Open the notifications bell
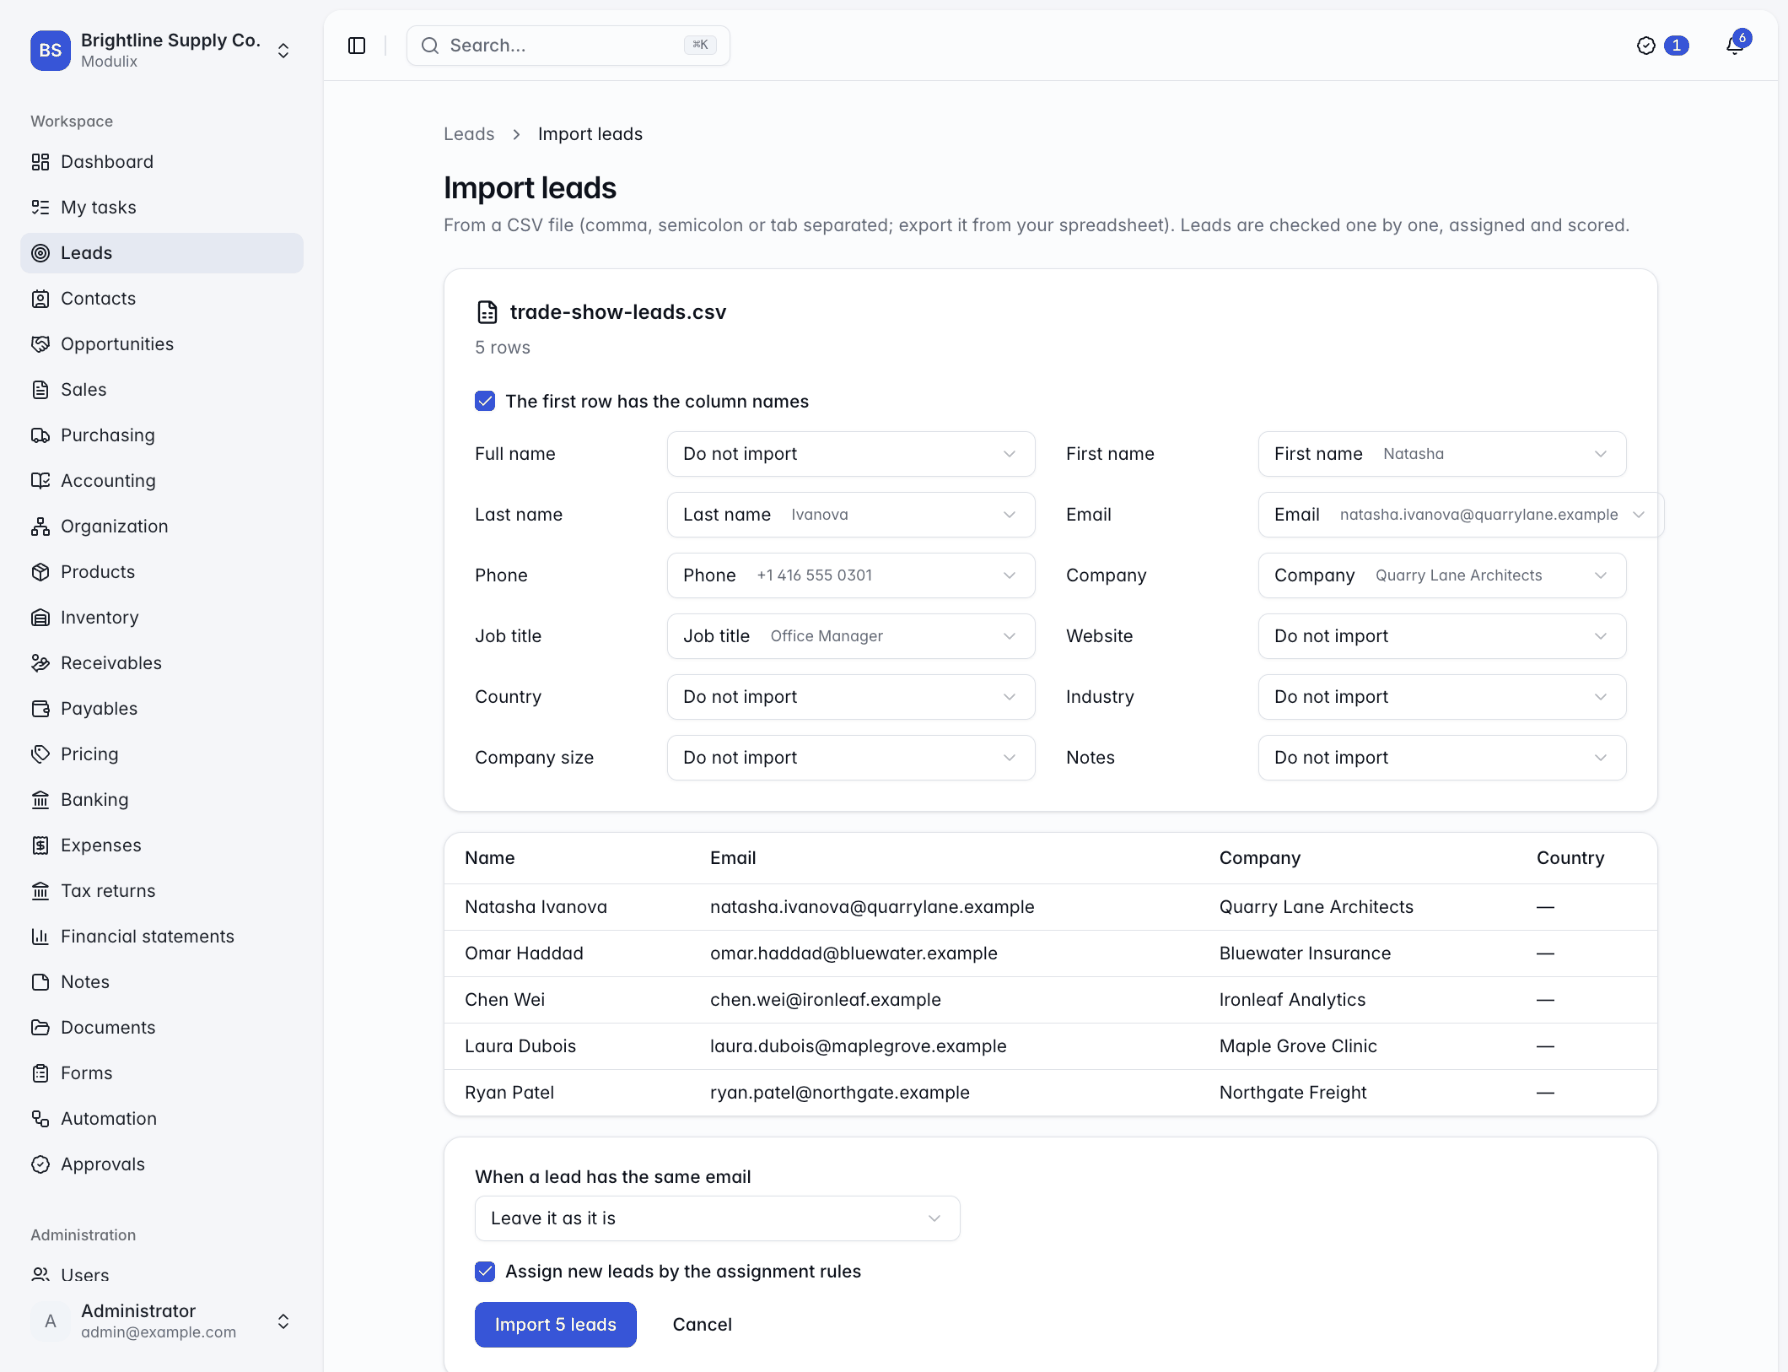Viewport: 1788px width, 1372px height. tap(1735, 45)
